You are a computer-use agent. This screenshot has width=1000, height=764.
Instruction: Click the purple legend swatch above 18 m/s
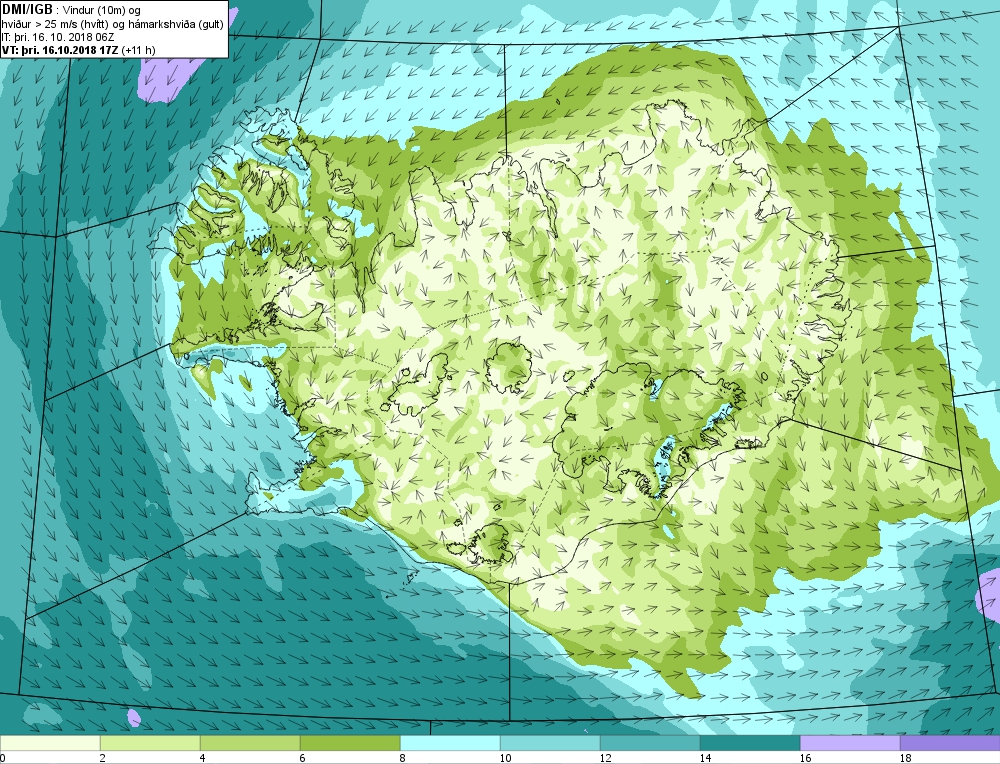[x=950, y=743]
